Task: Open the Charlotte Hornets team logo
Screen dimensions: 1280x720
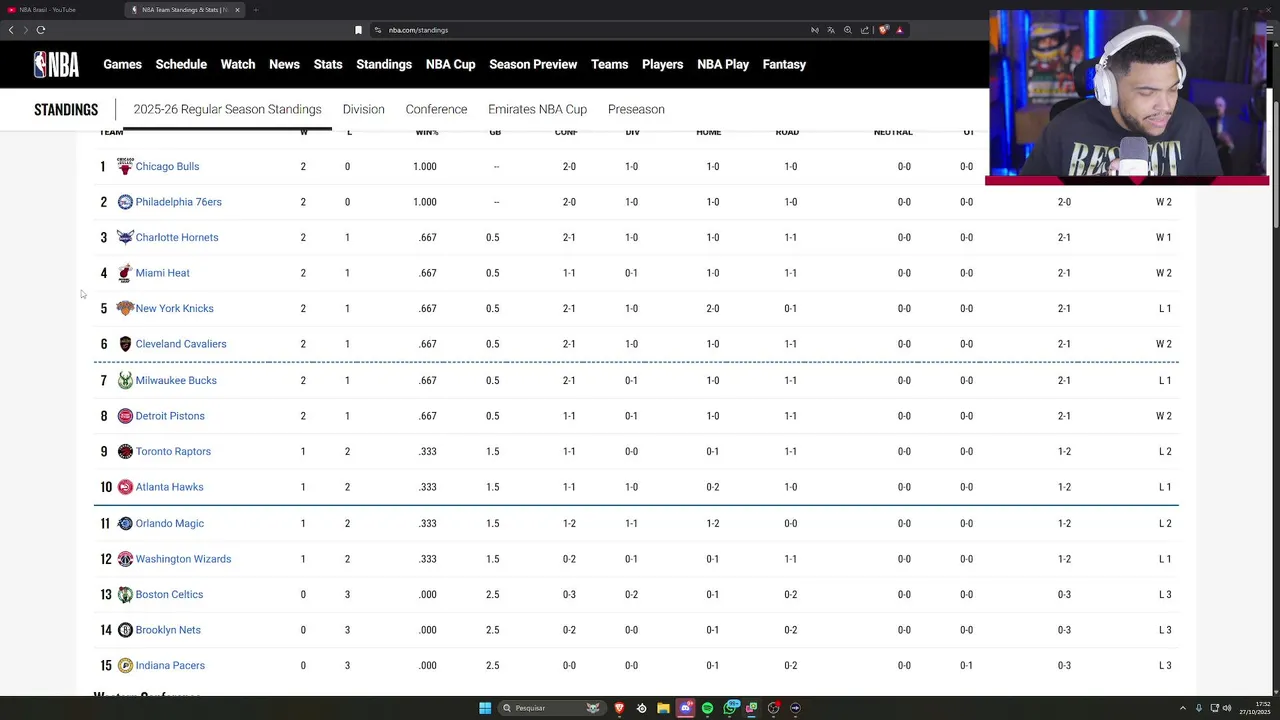Action: [x=125, y=237]
